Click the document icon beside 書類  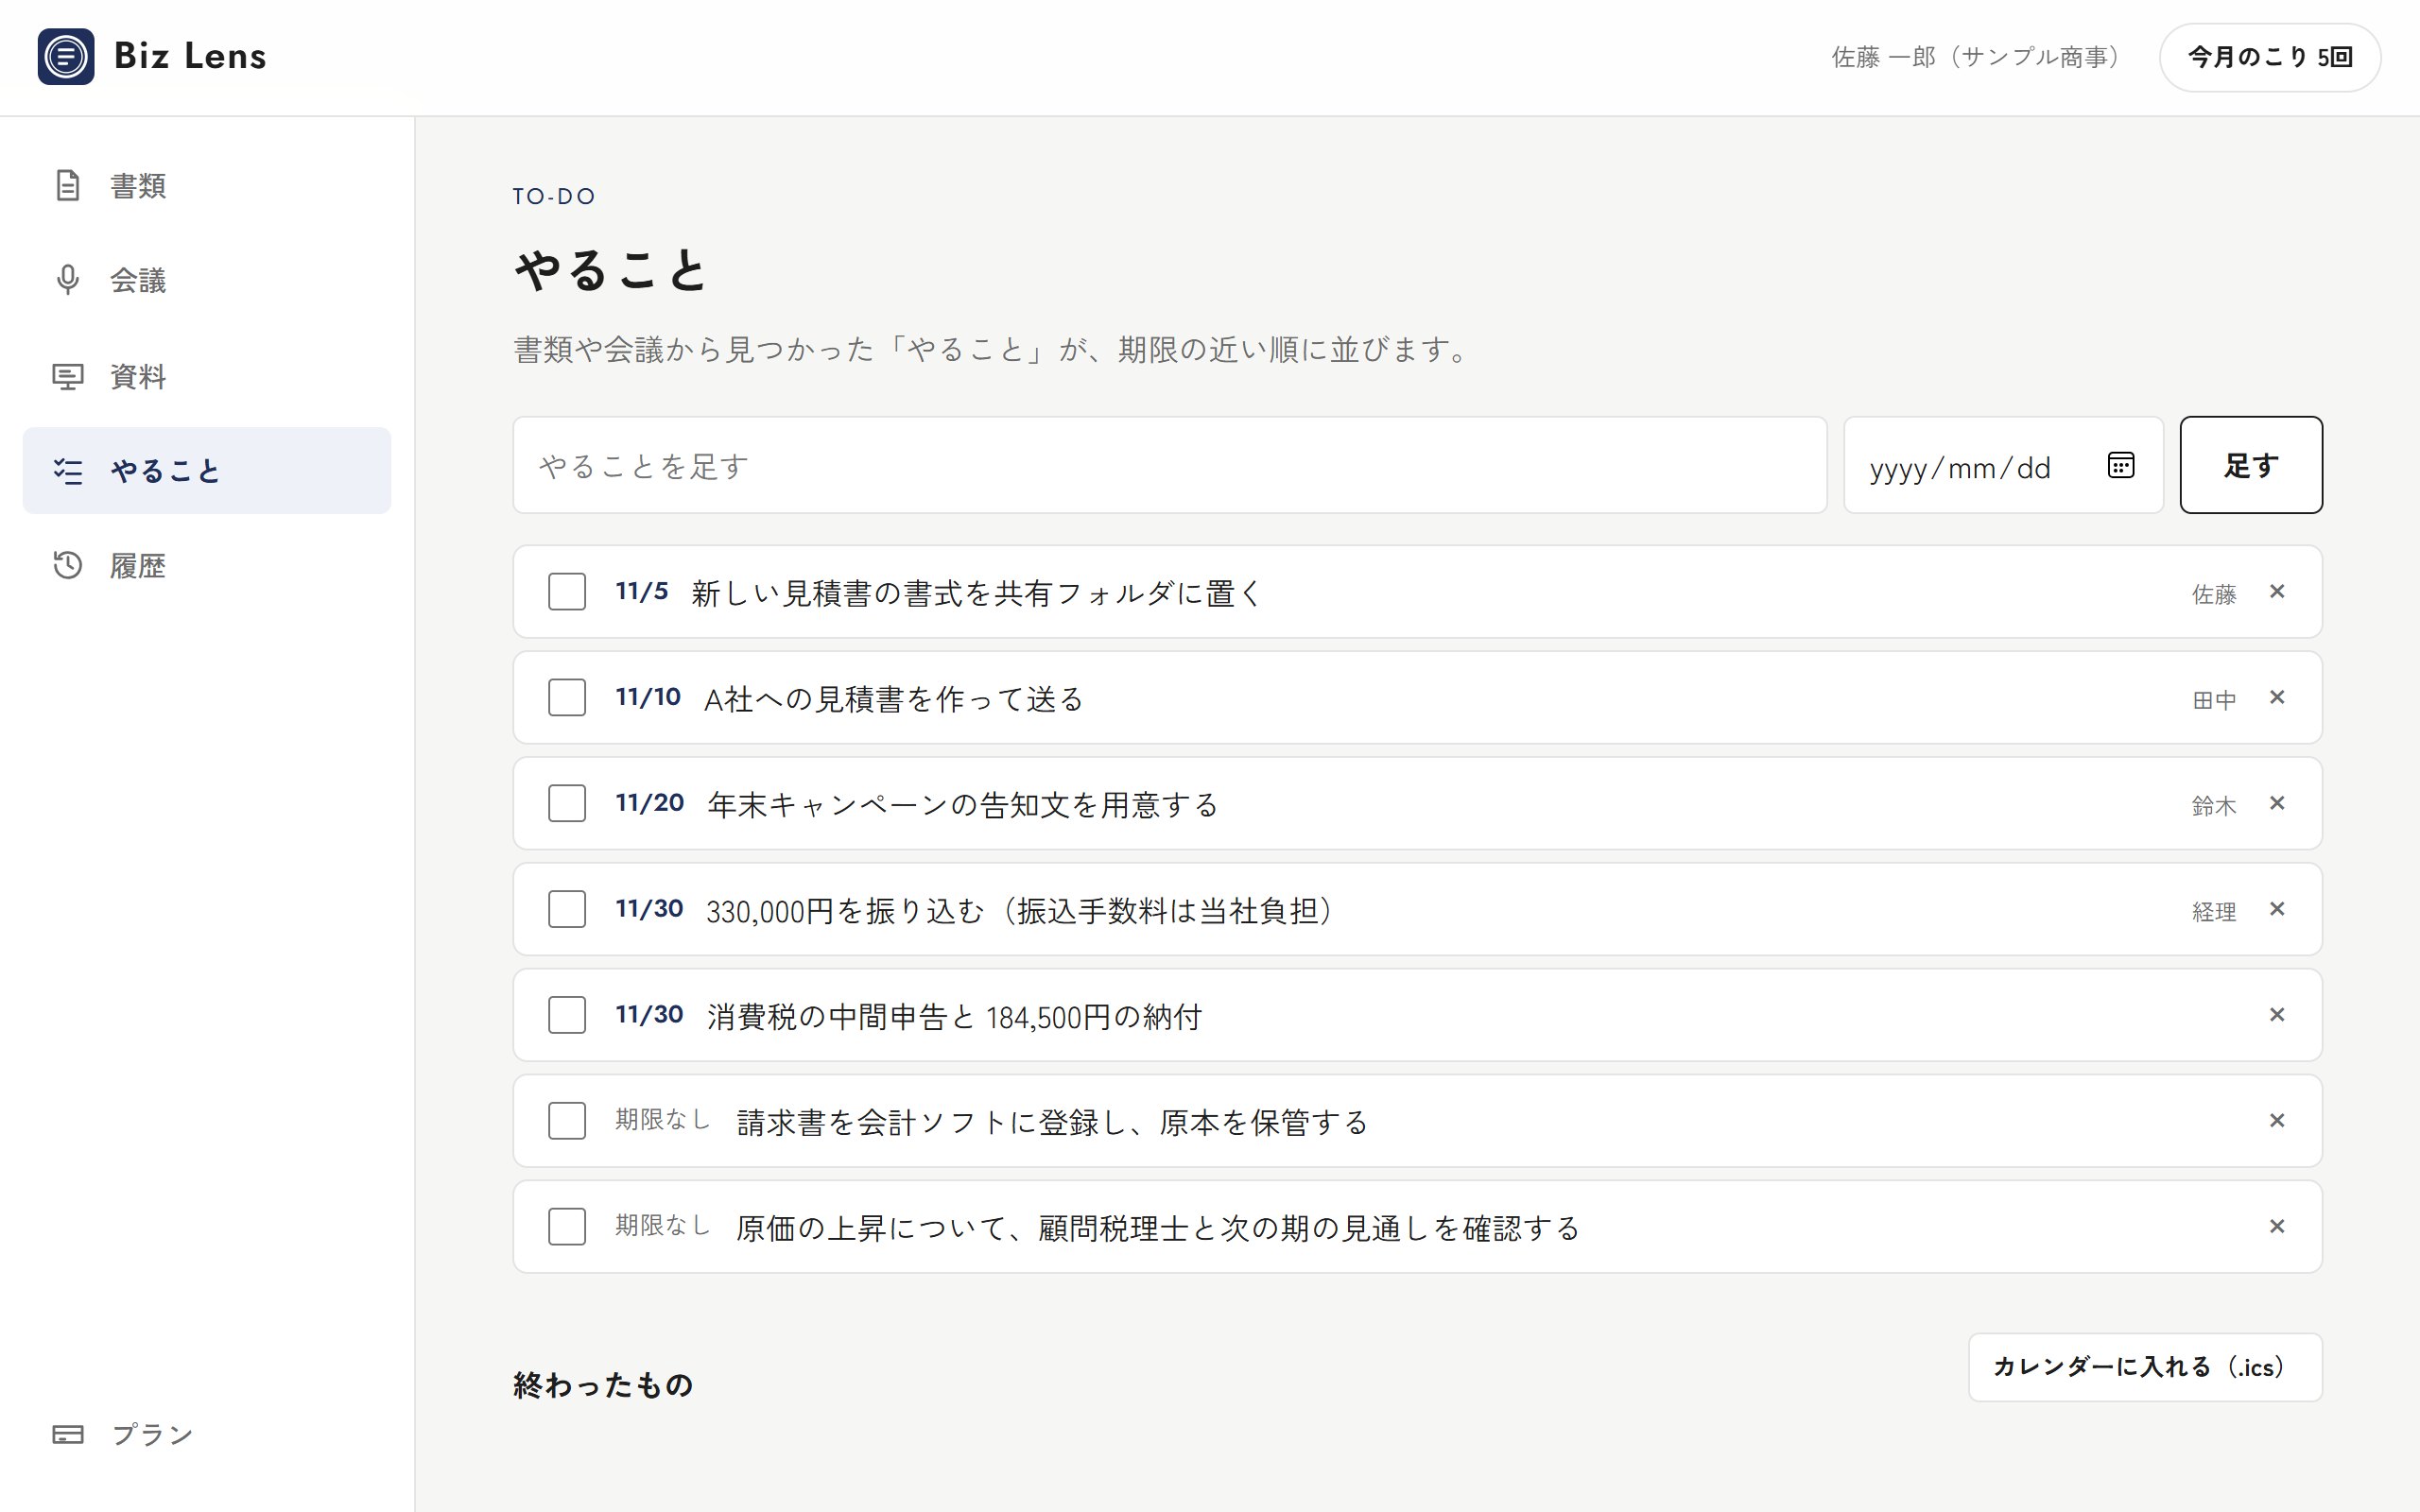tap(67, 185)
